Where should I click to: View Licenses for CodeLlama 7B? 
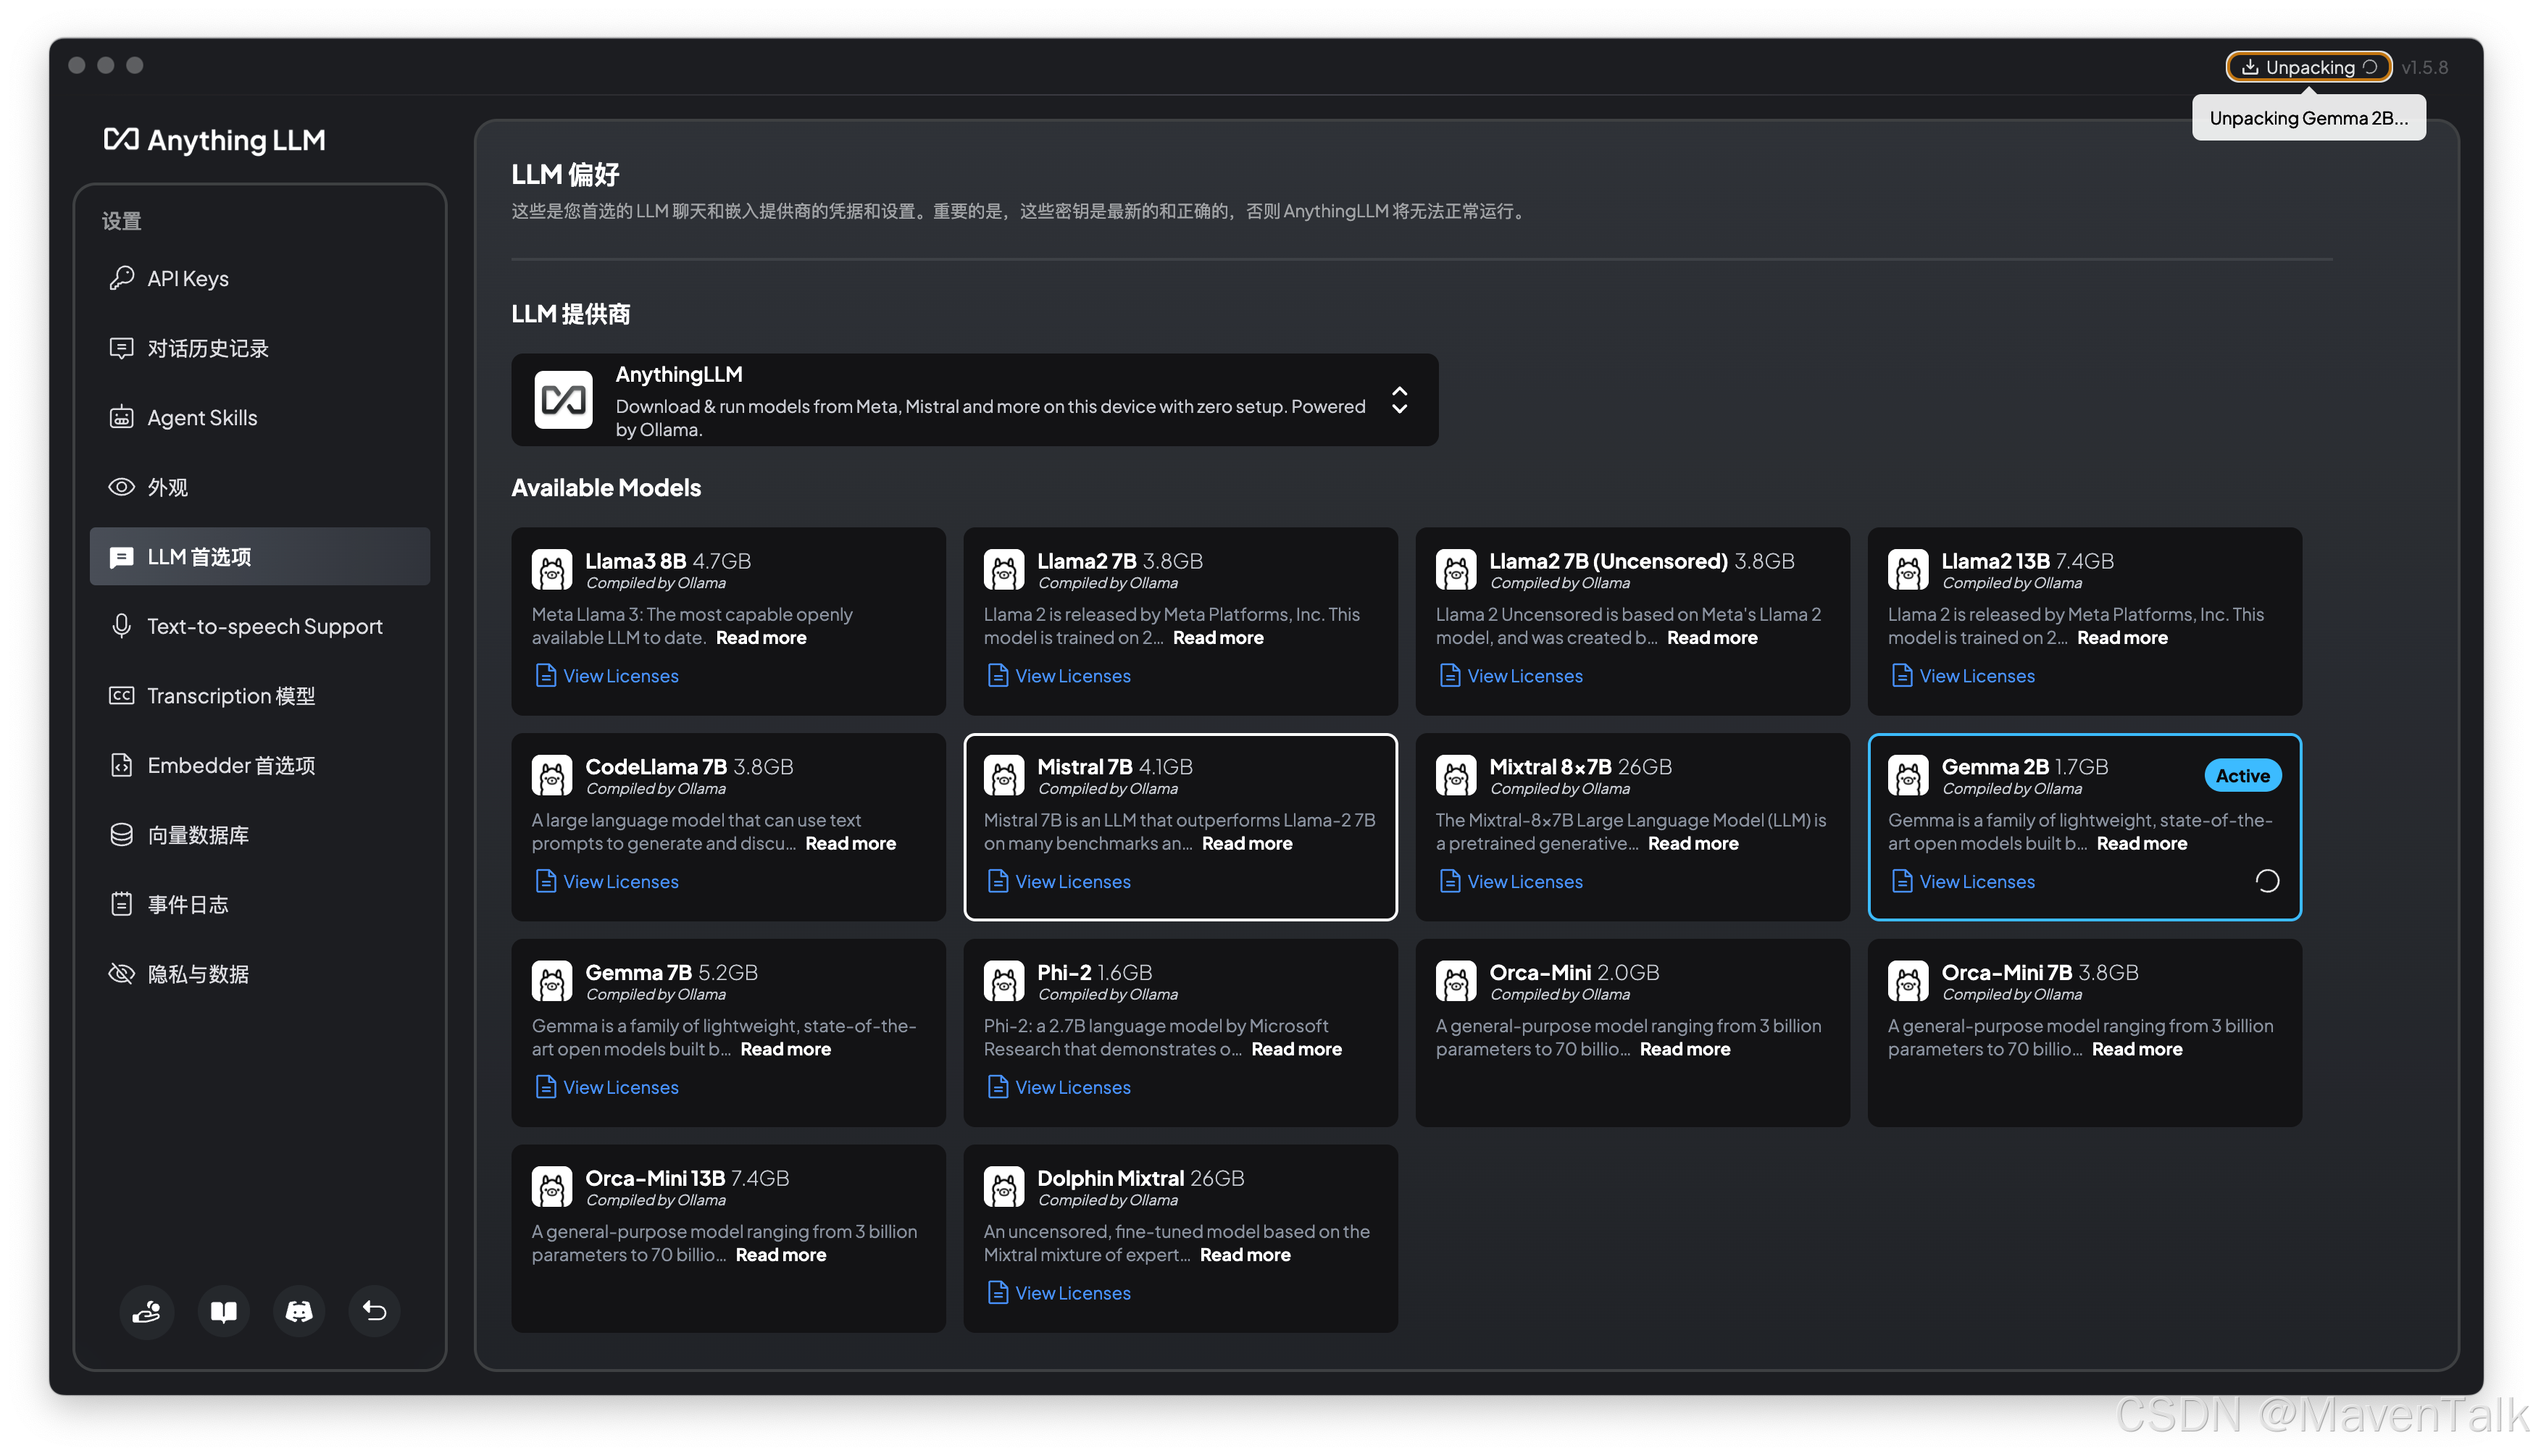point(607,882)
